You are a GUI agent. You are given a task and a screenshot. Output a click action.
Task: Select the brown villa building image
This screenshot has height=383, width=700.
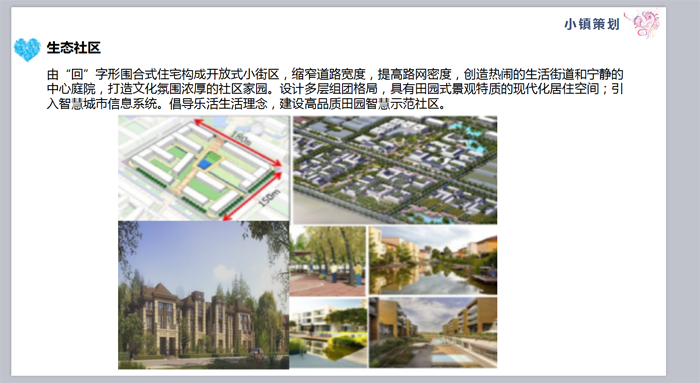pyautogui.click(x=204, y=295)
